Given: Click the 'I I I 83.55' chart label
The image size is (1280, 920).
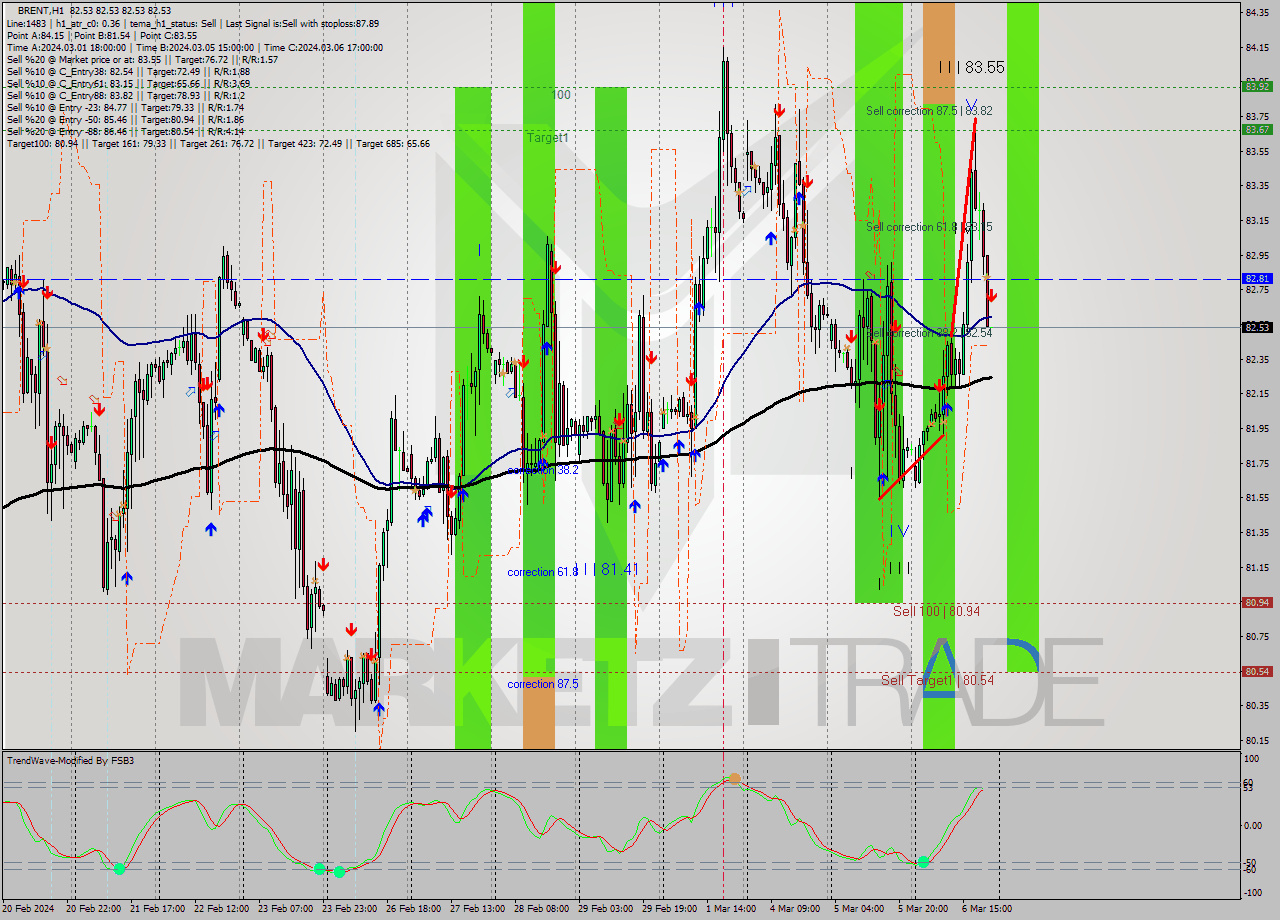Looking at the screenshot, I should tap(971, 67).
